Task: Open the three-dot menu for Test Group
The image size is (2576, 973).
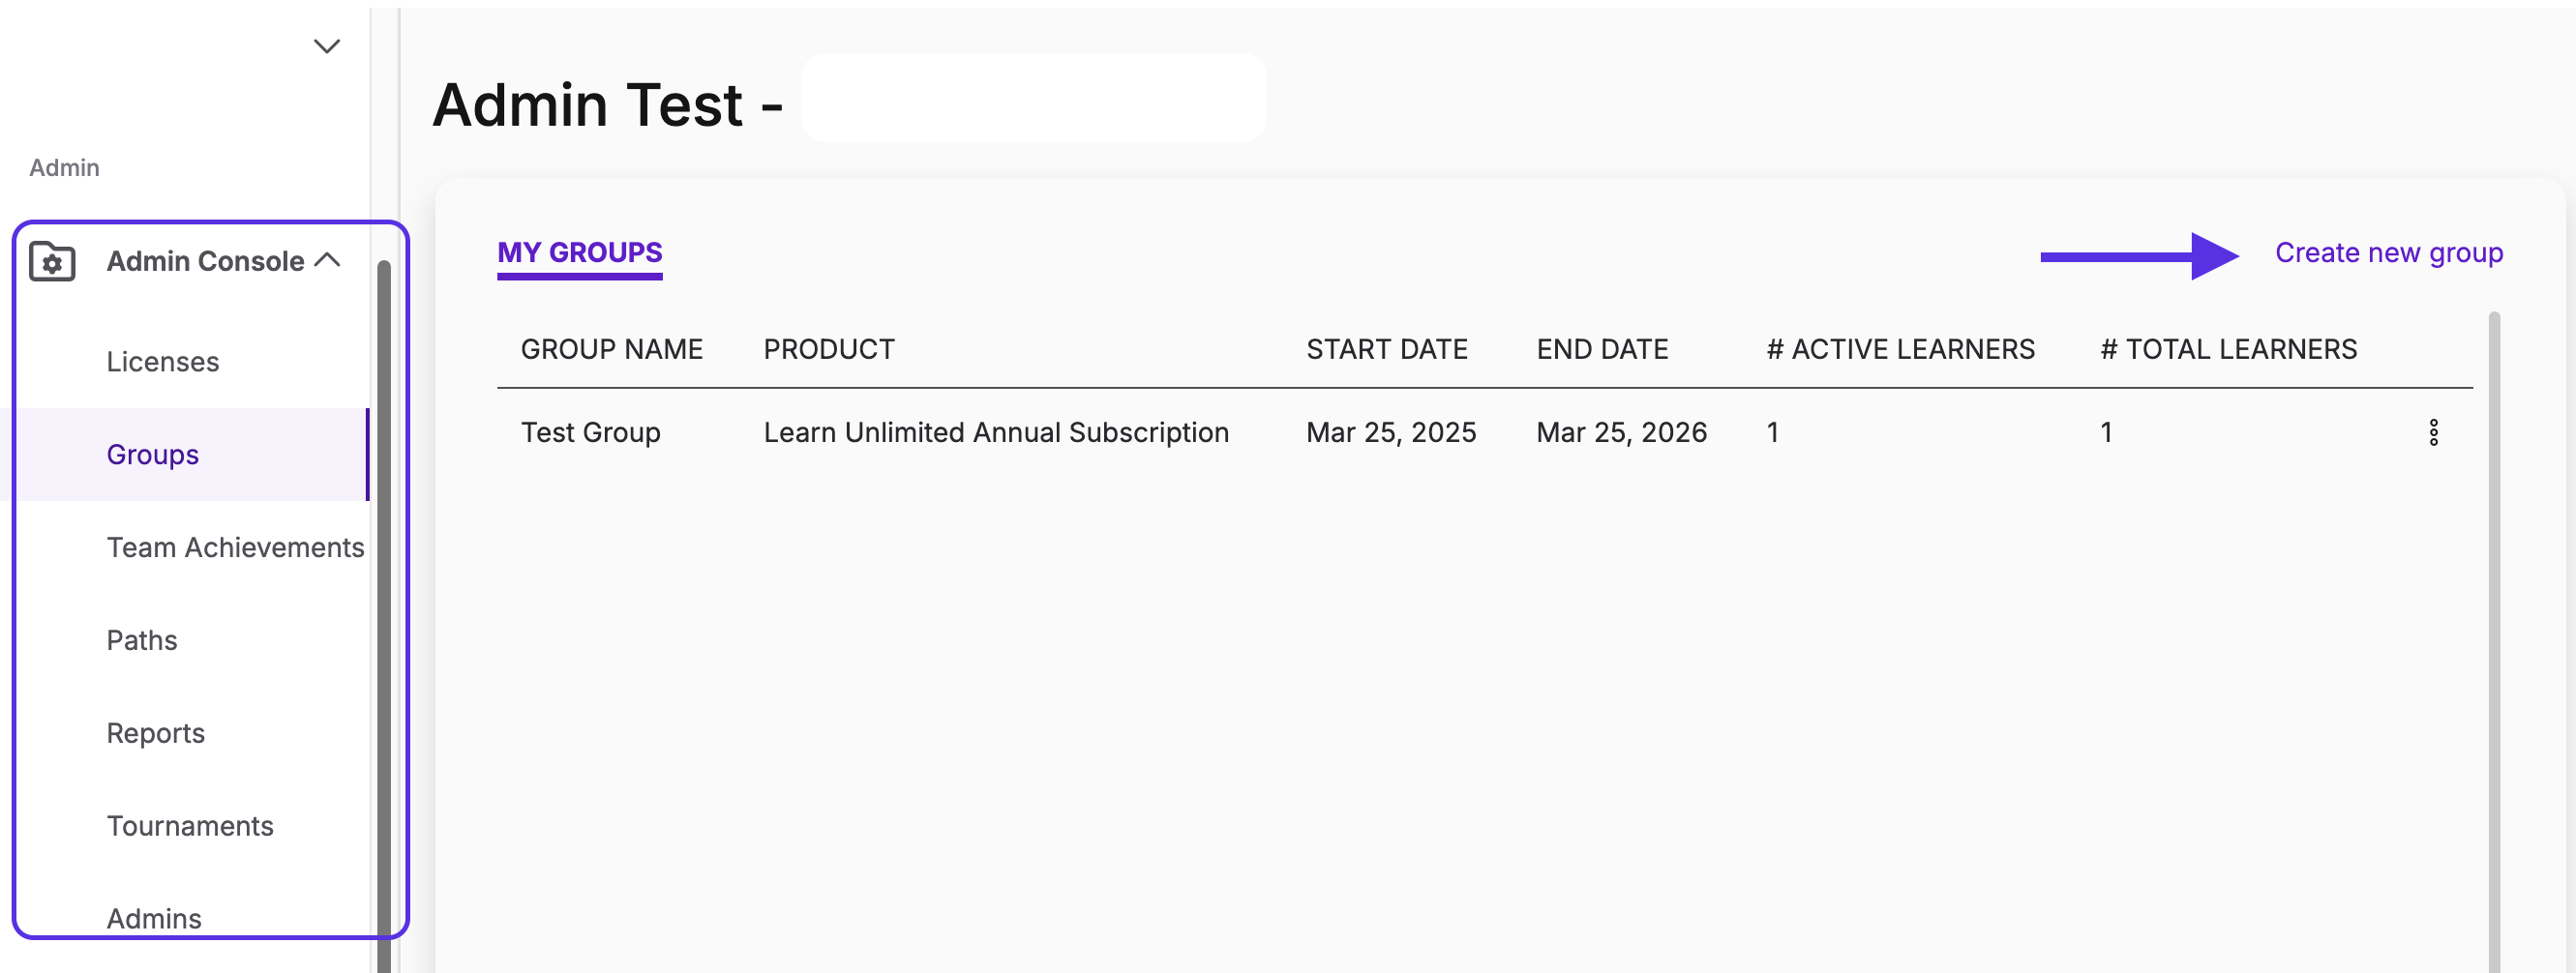Action: coord(2433,433)
